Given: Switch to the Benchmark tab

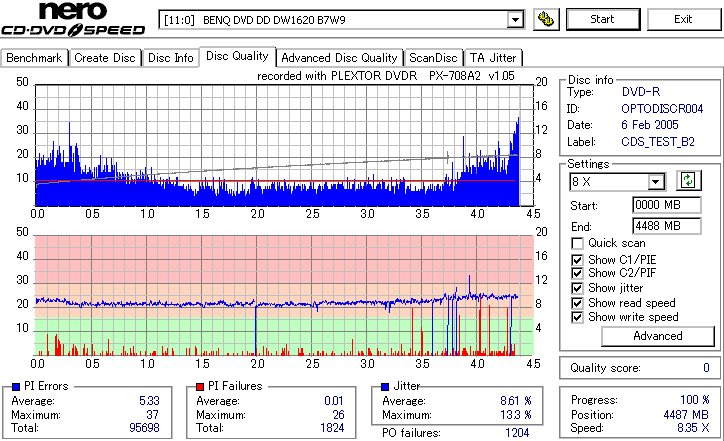Looking at the screenshot, I should click(34, 58).
